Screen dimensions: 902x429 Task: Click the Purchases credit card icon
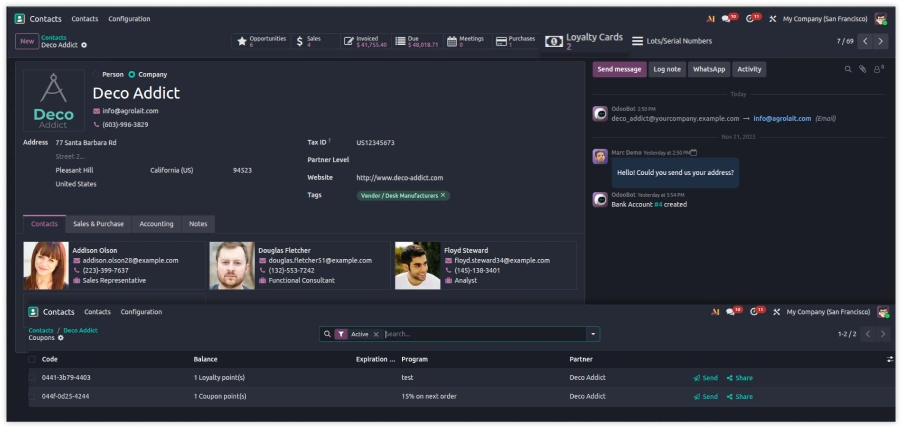(500, 41)
